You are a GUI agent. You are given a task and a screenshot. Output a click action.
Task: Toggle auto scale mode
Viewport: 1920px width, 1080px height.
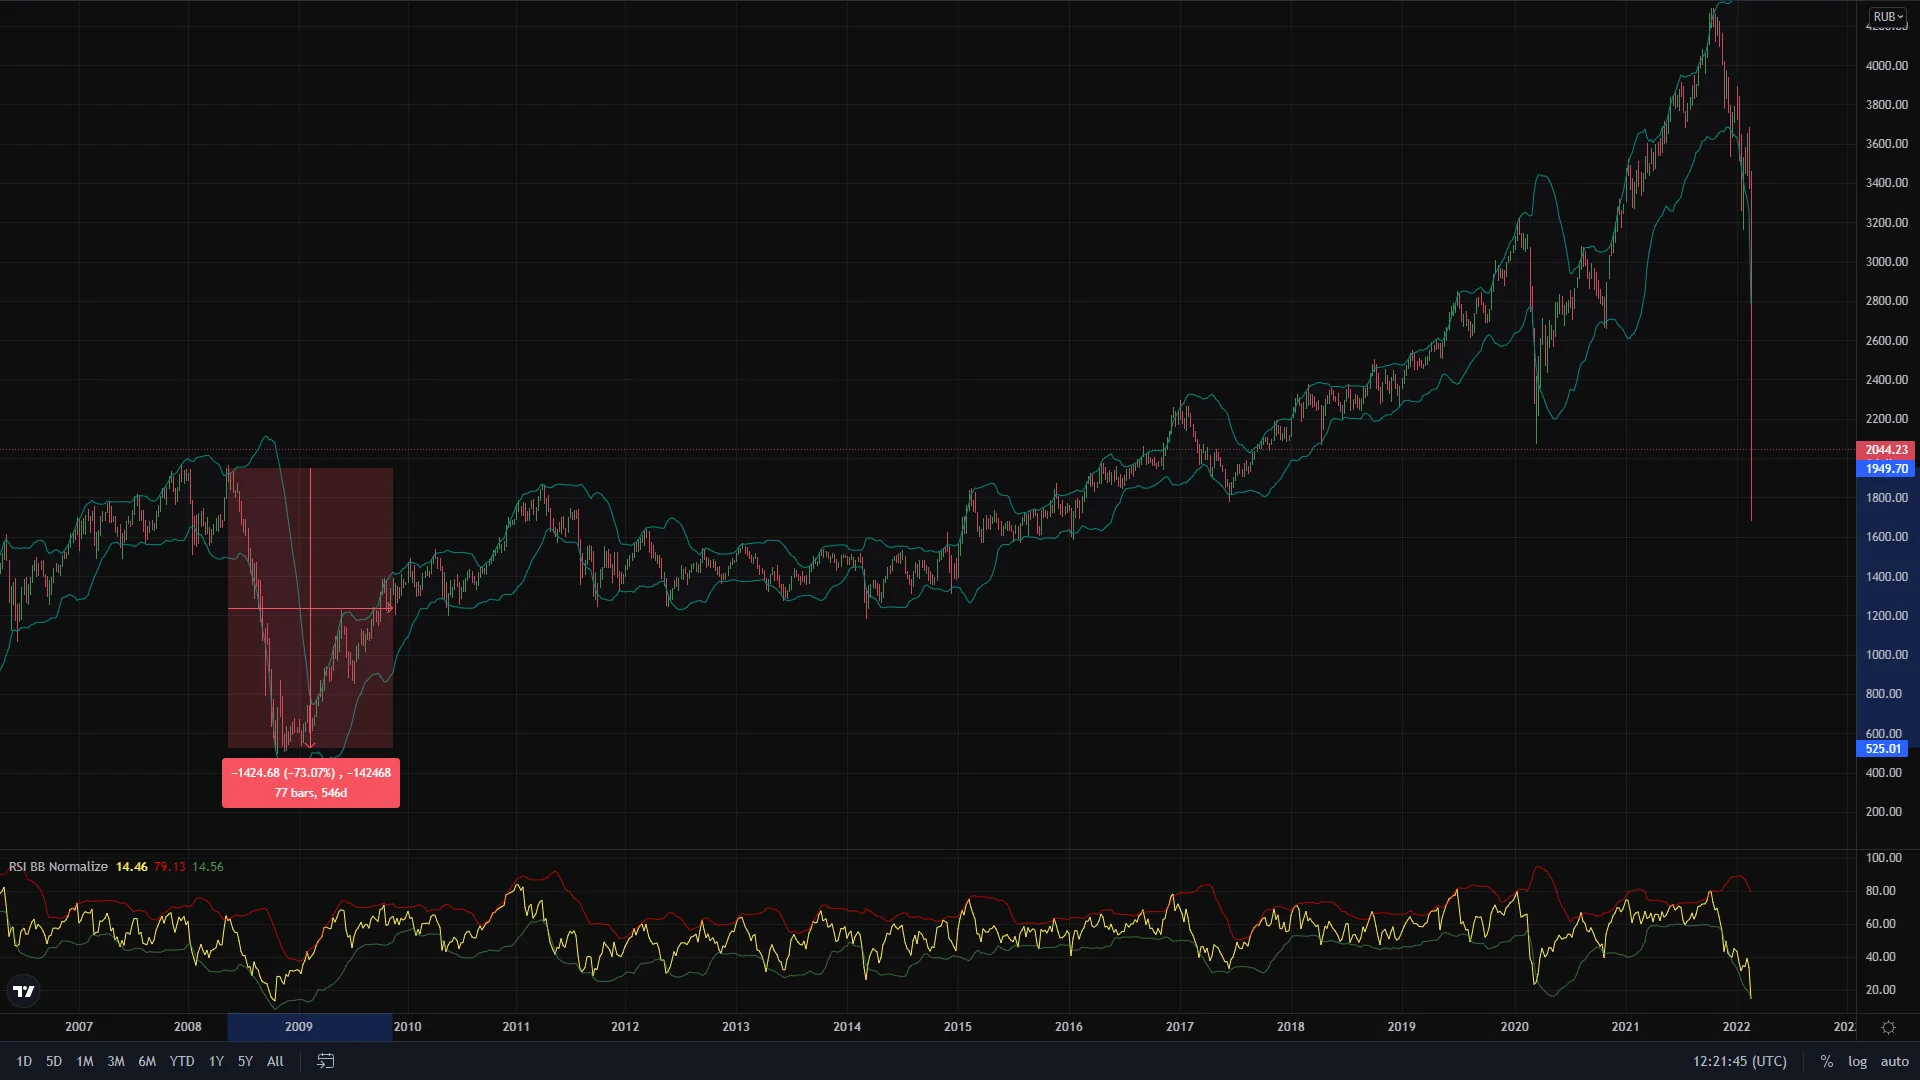1894,1061
